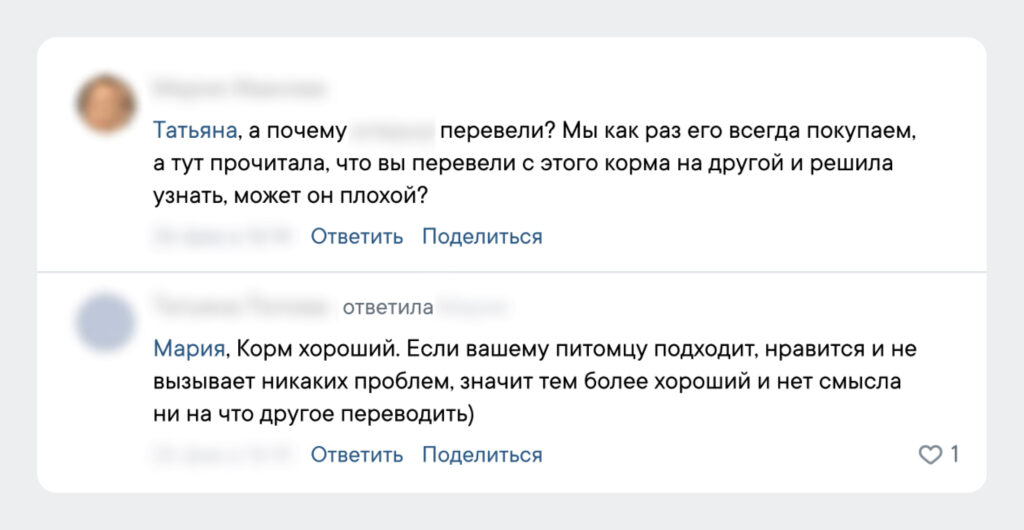Click the blurred brand word before перевели
Image resolution: width=1024 pixels, height=530 pixels.
pos(393,131)
